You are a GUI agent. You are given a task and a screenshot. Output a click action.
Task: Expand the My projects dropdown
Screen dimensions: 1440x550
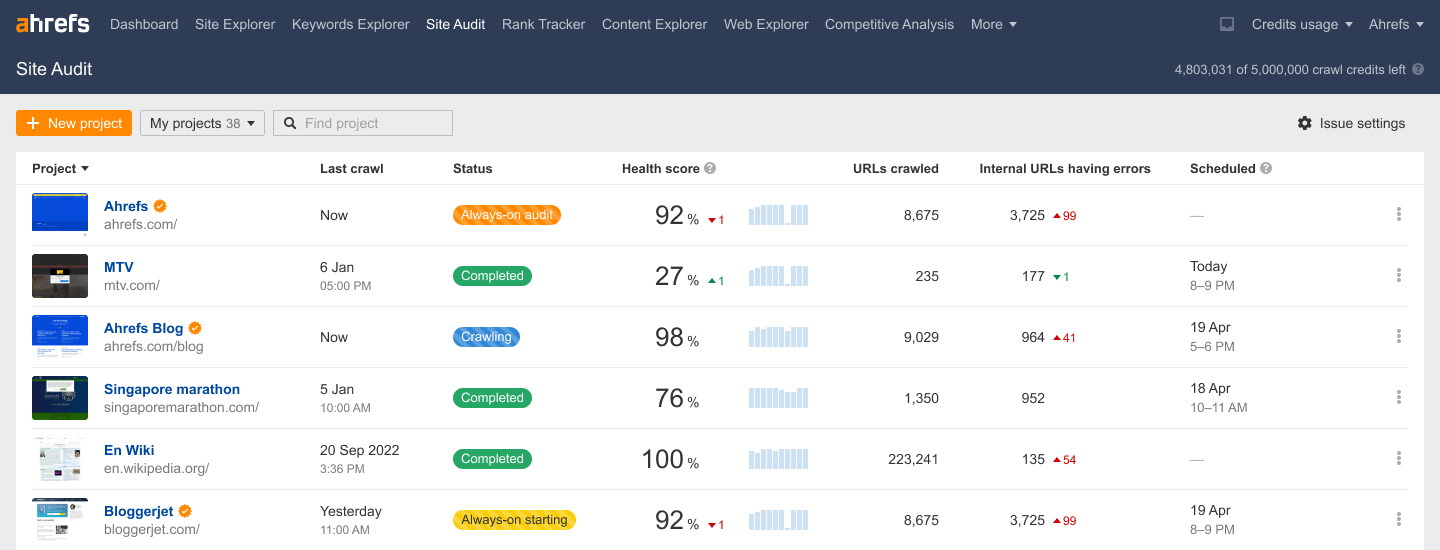(x=202, y=123)
